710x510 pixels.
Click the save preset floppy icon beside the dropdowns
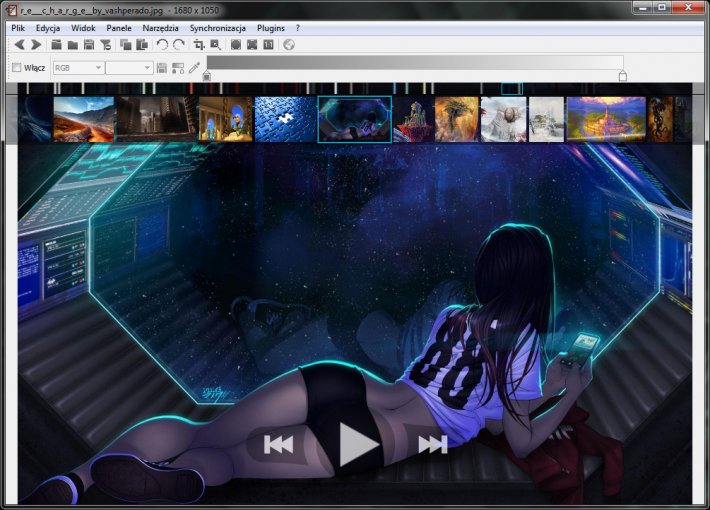pyautogui.click(x=162, y=68)
